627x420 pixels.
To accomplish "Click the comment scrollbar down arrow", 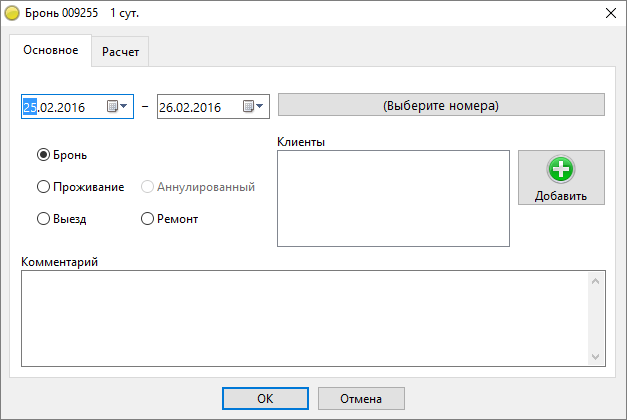I will [x=597, y=356].
